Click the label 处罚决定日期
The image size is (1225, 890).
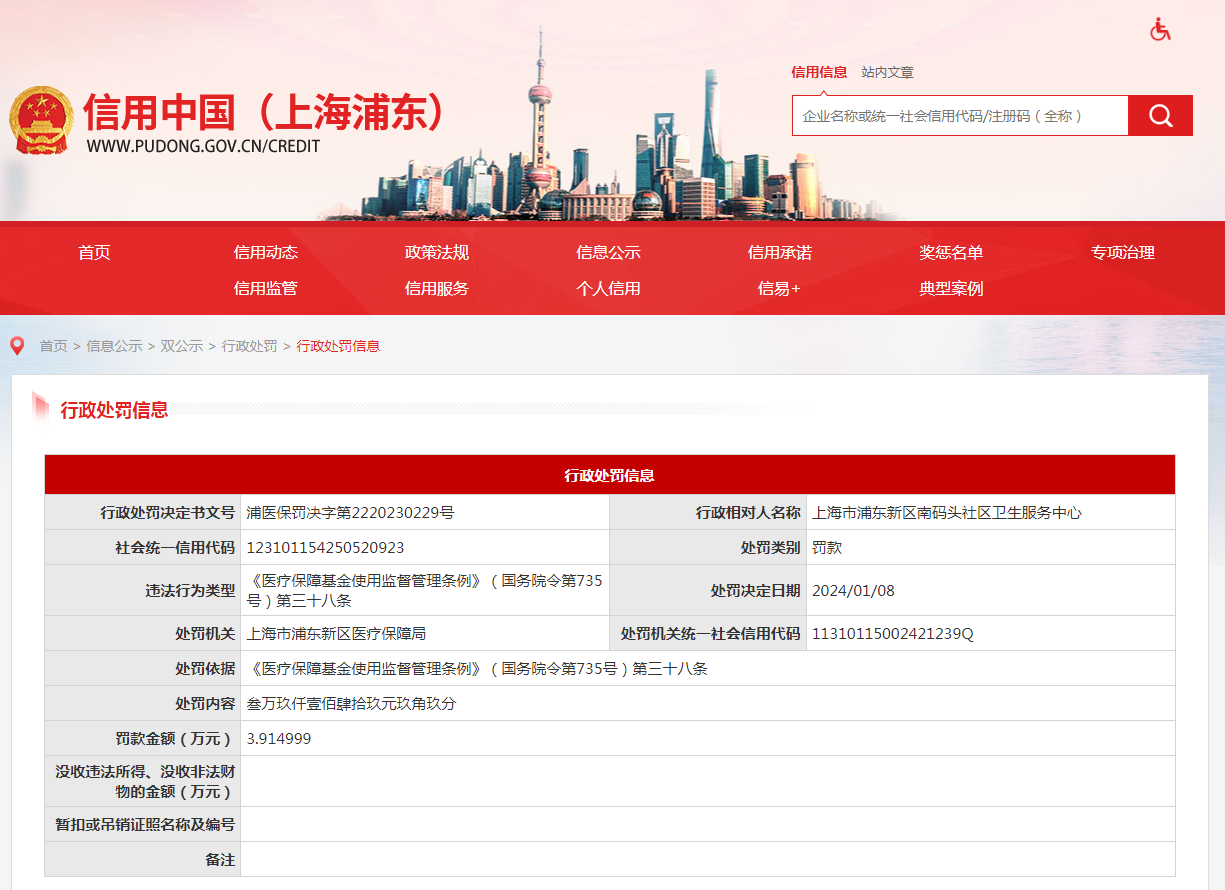(x=756, y=590)
